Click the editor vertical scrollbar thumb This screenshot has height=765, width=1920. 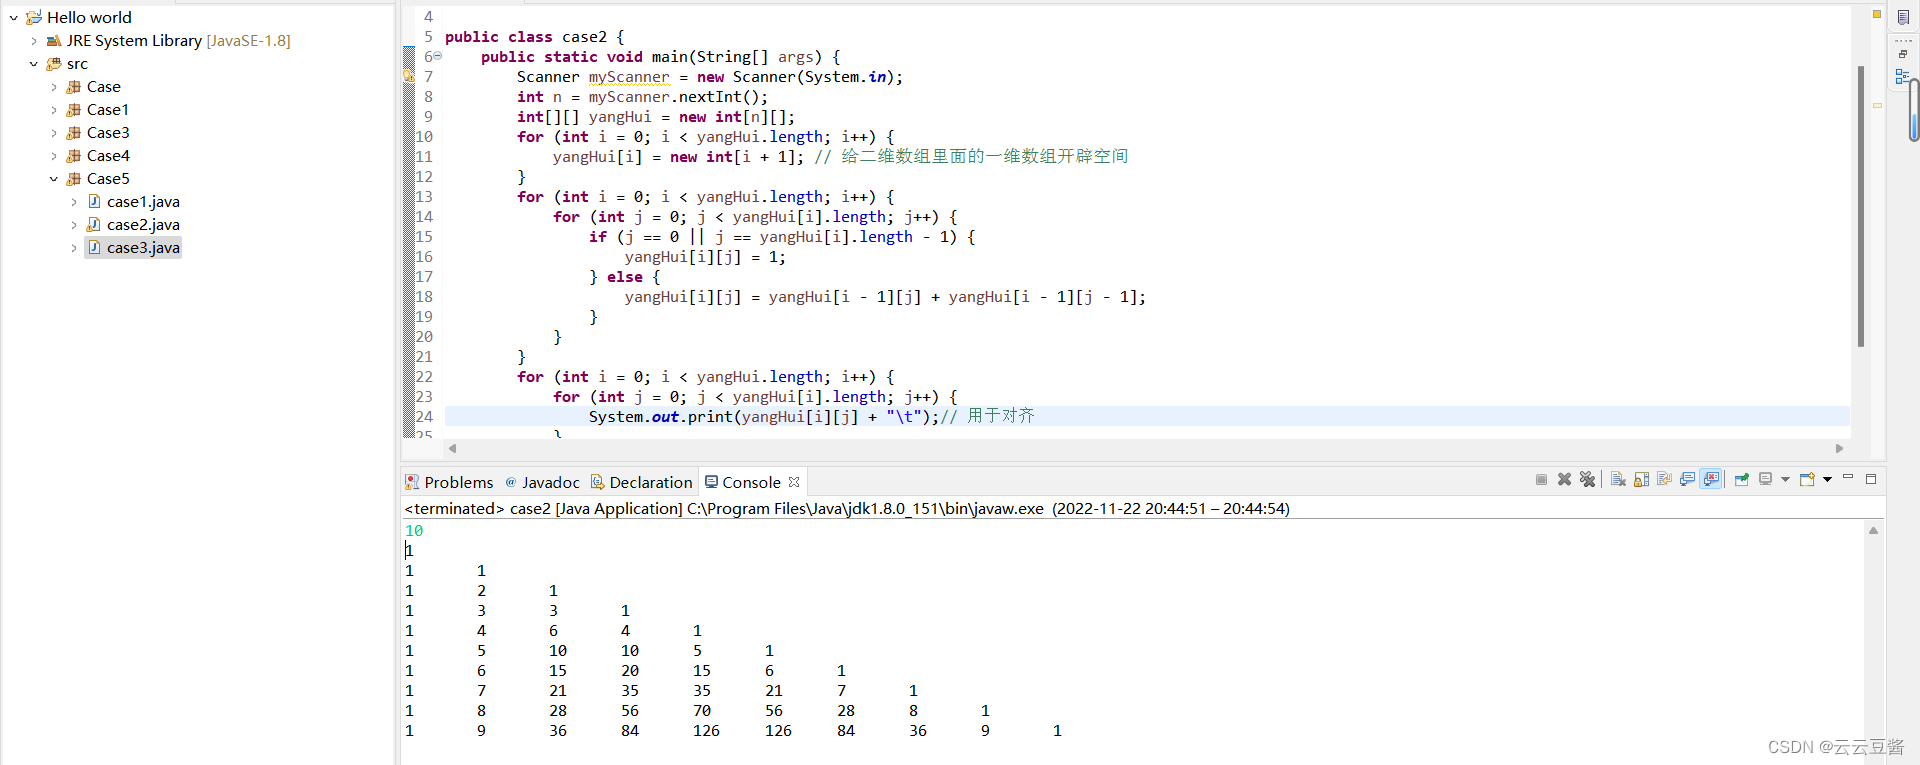(1860, 206)
